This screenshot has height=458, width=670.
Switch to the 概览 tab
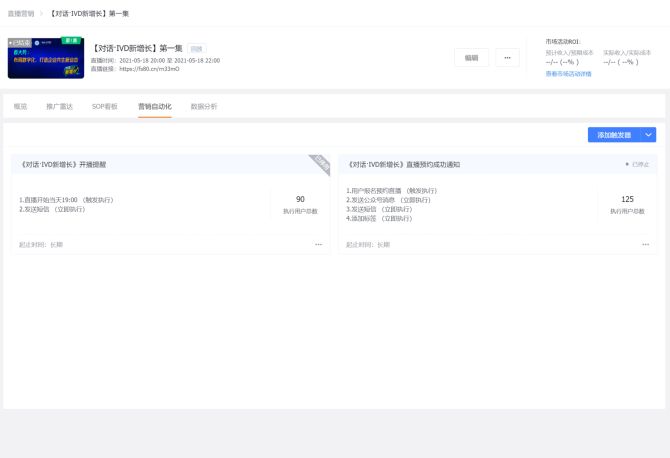[21, 106]
